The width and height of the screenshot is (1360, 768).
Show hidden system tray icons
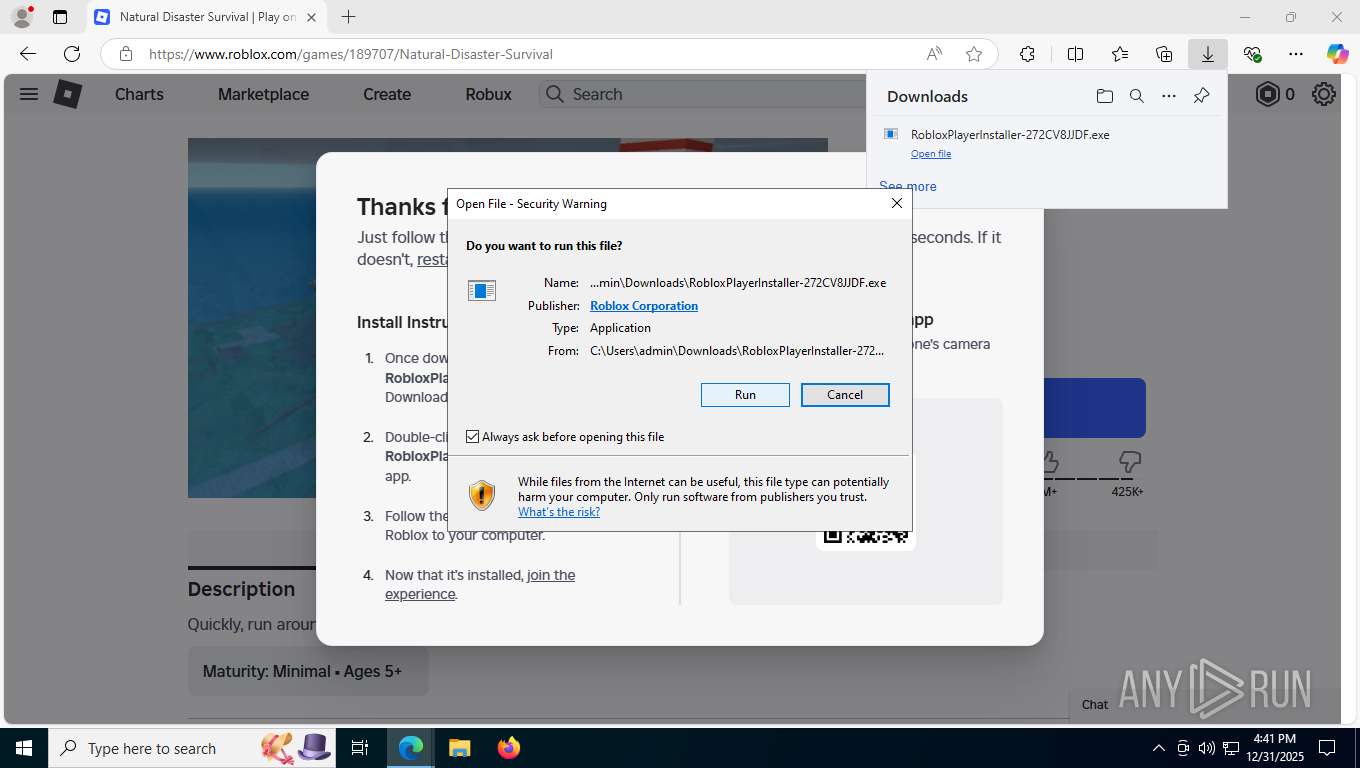(x=1159, y=748)
